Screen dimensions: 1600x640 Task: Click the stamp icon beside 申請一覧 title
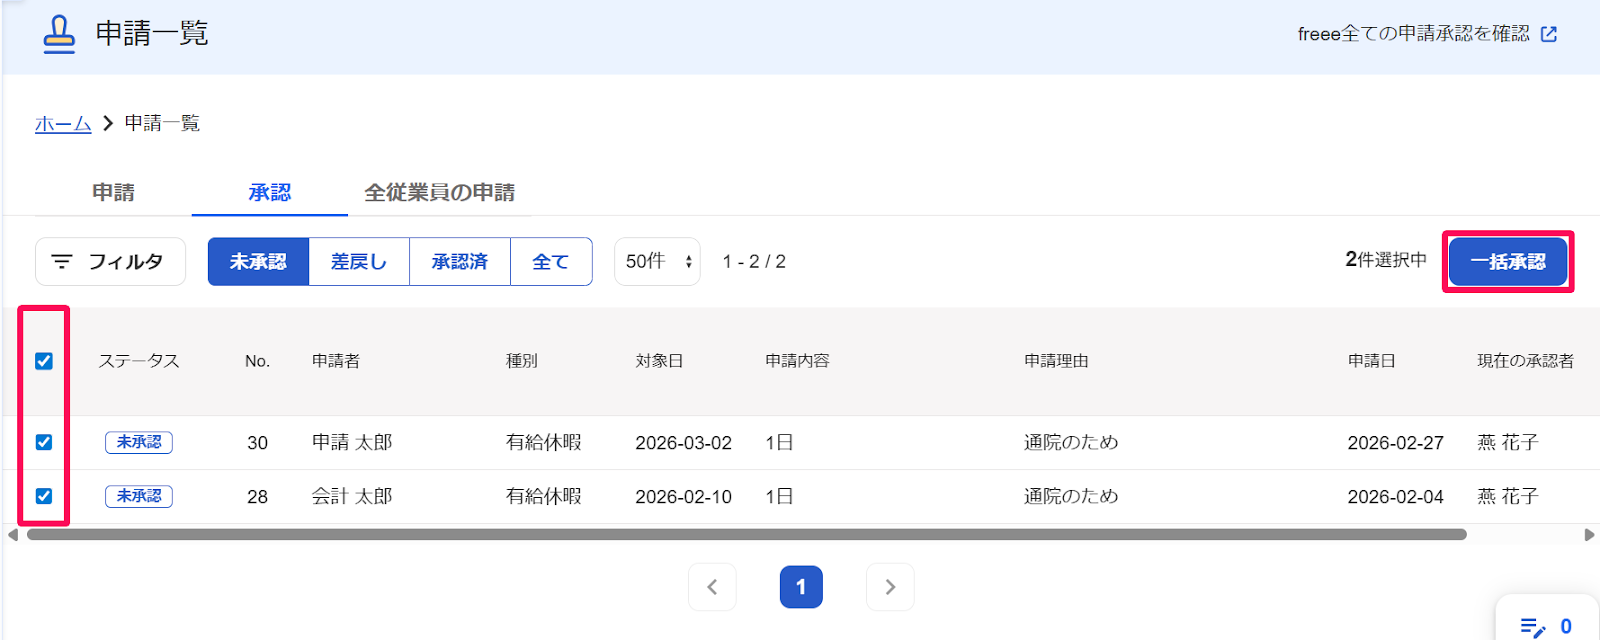tap(59, 34)
